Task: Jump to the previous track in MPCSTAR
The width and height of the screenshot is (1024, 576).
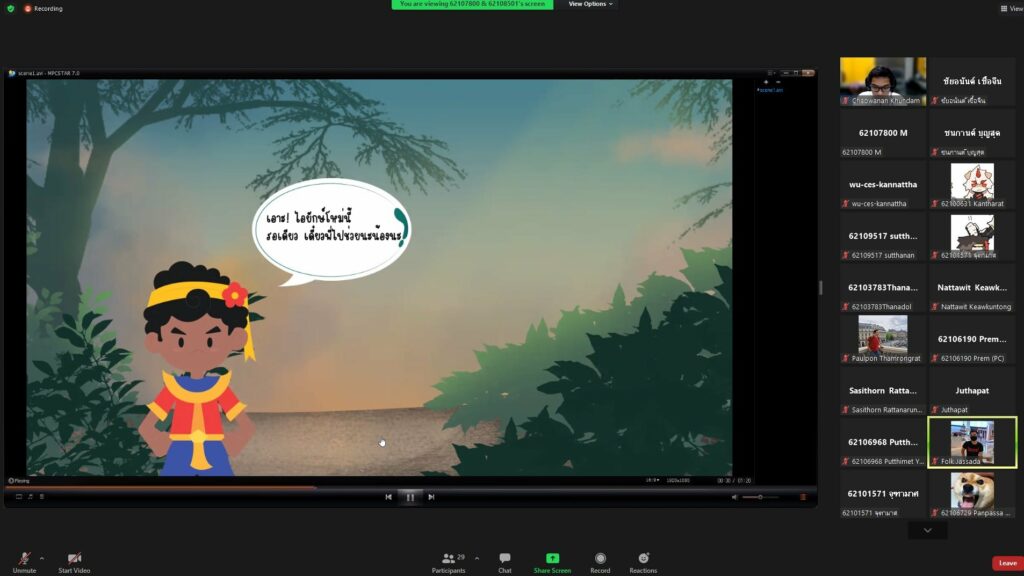Action: click(x=389, y=497)
